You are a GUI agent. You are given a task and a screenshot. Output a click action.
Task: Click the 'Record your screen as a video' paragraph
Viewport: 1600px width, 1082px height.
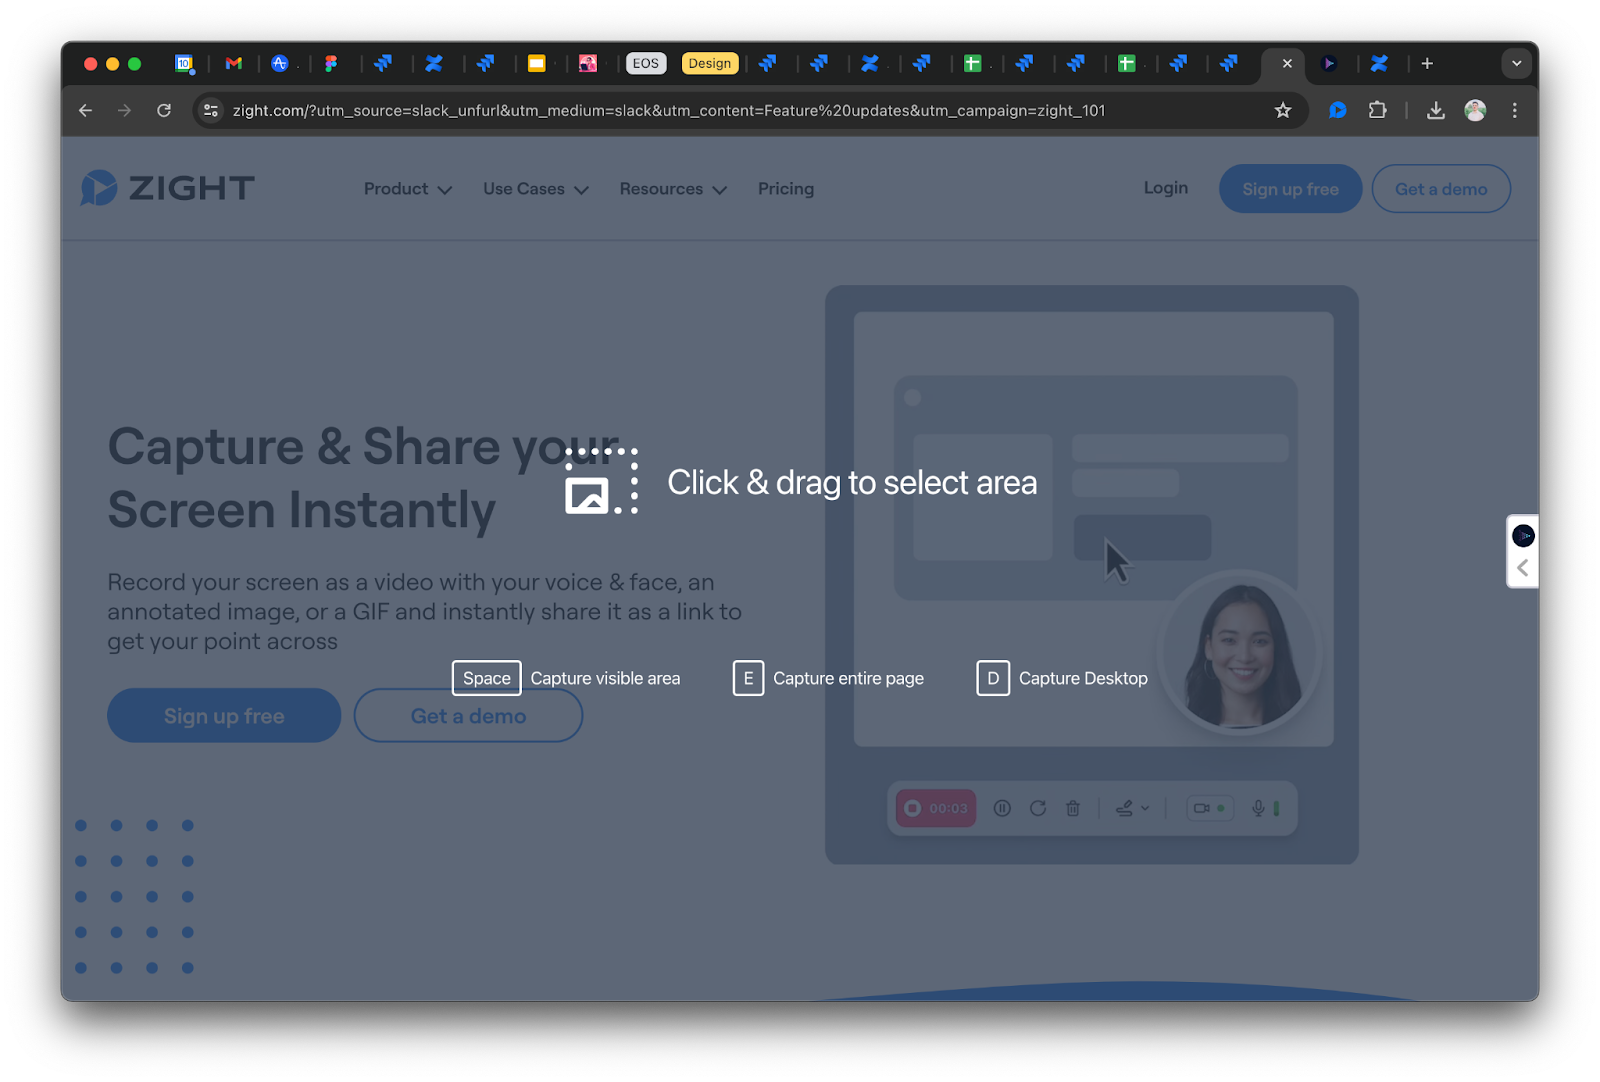(425, 611)
